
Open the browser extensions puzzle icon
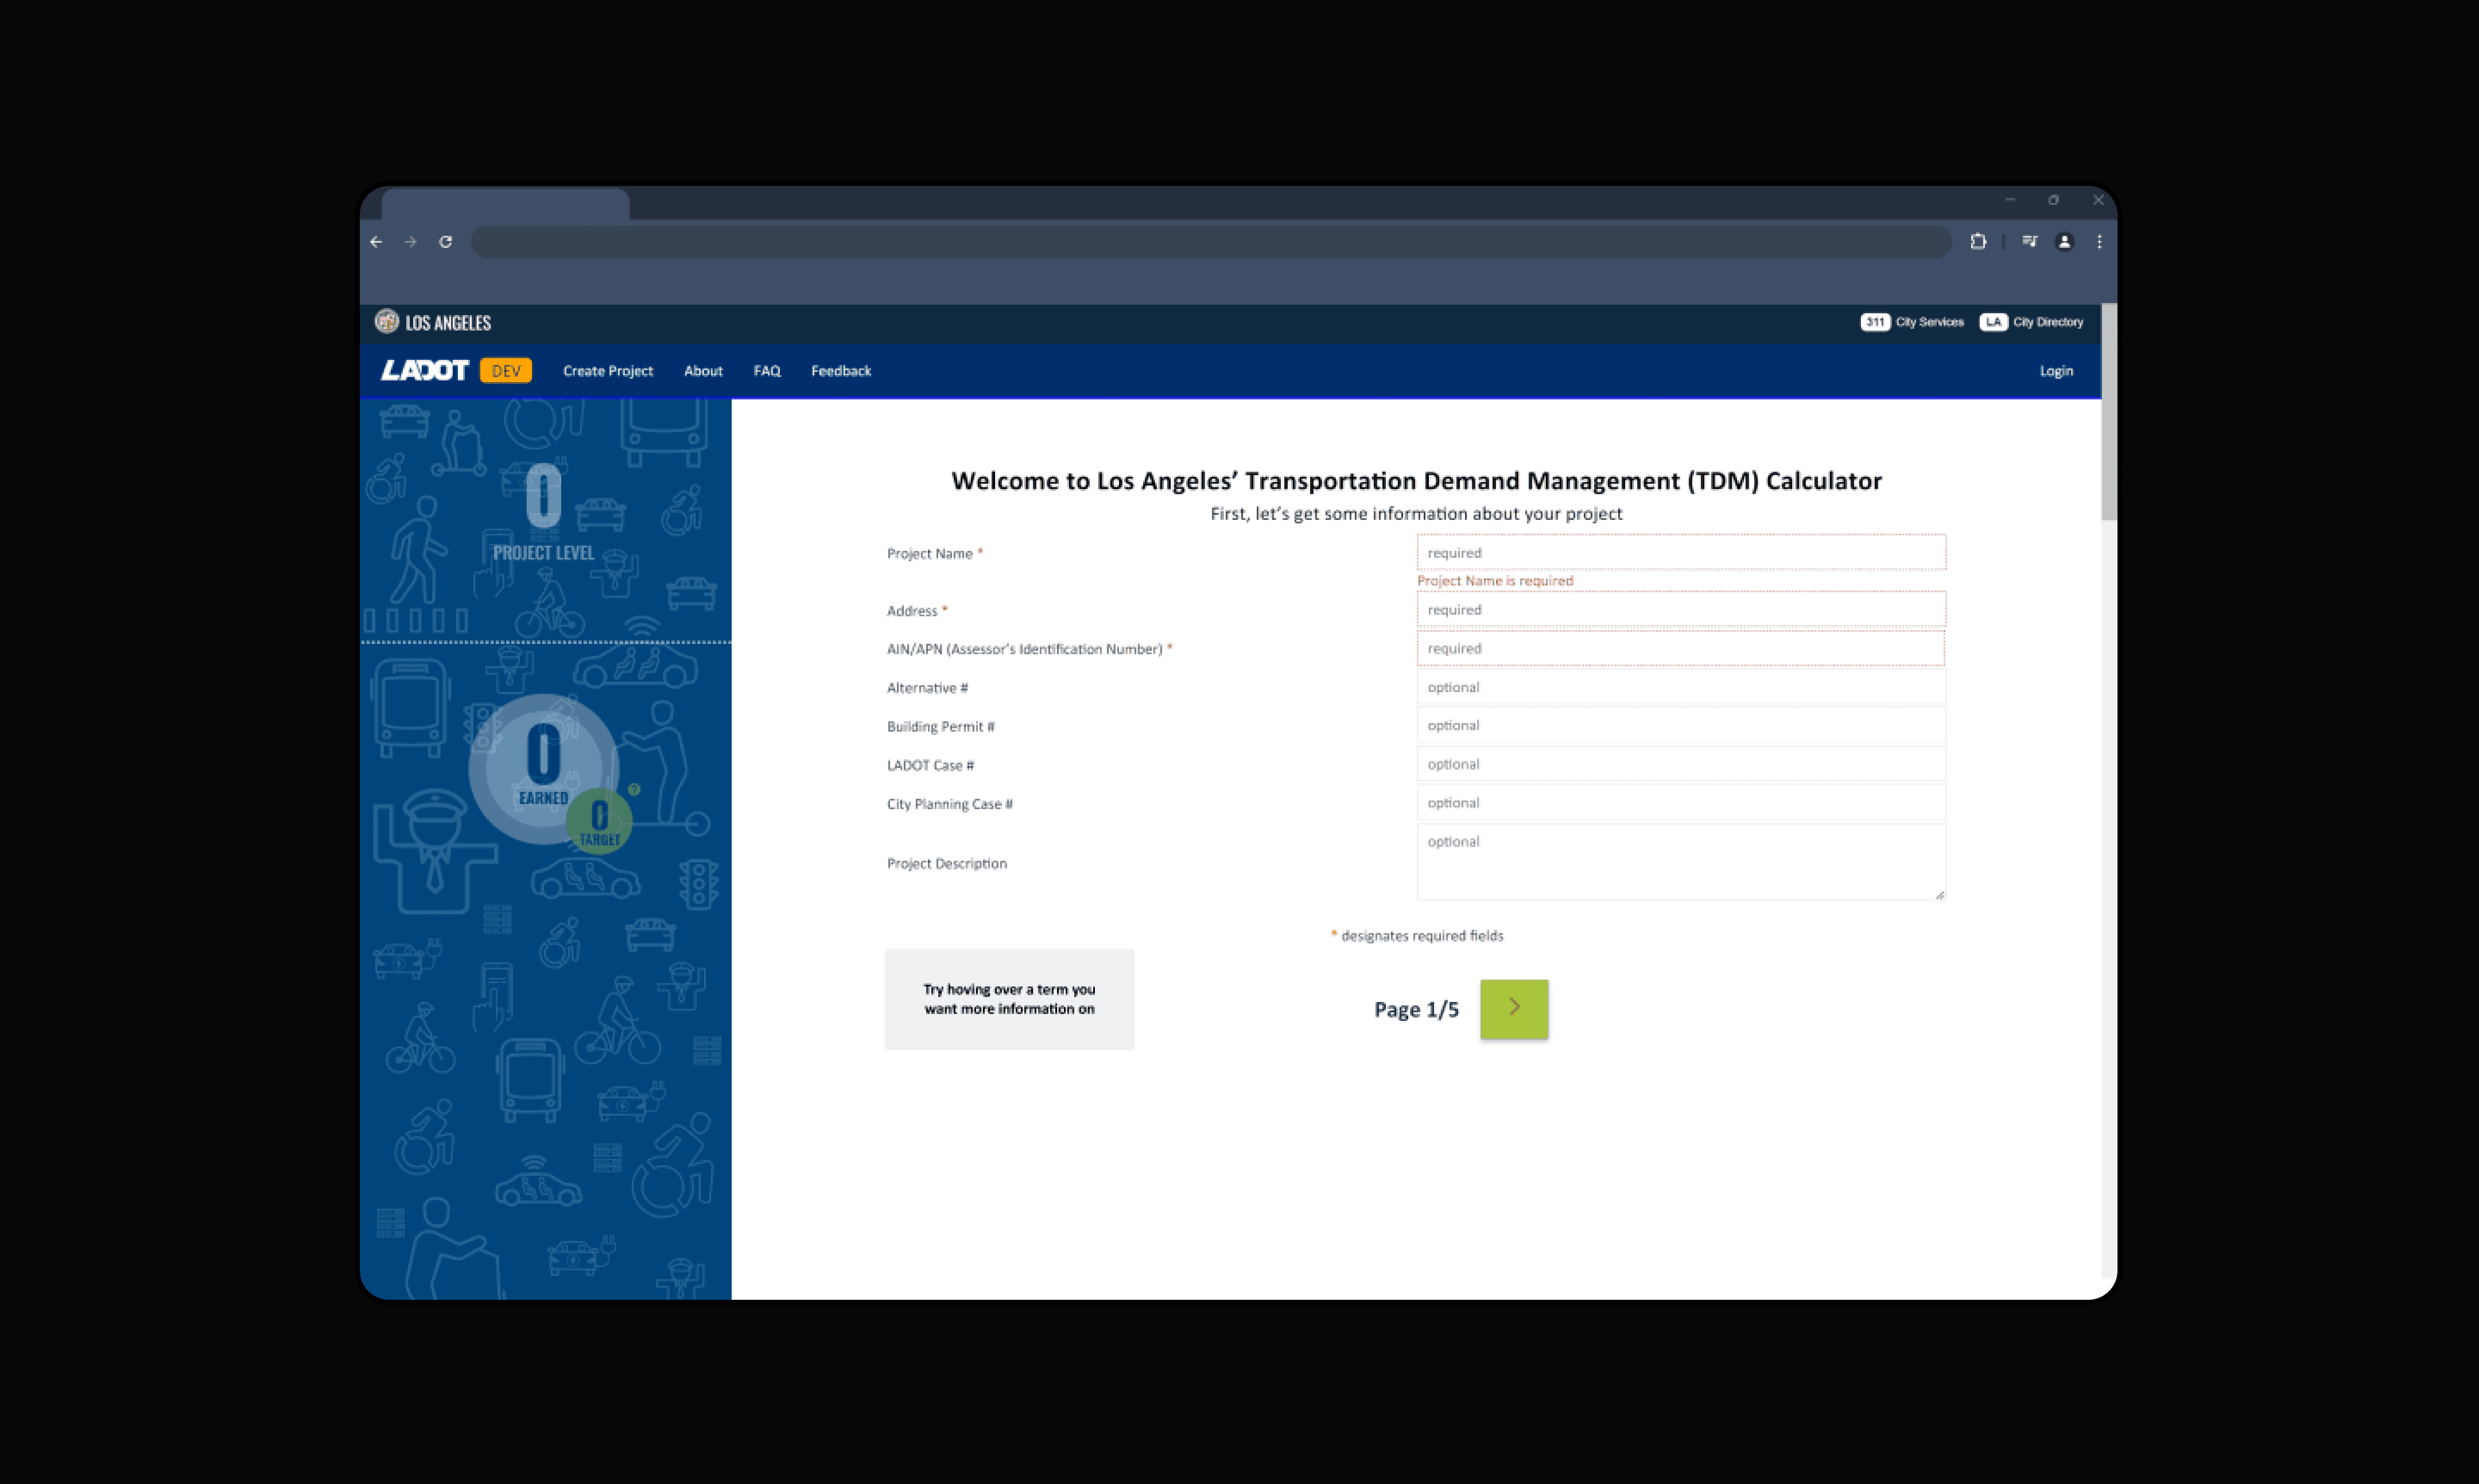pyautogui.click(x=1977, y=242)
